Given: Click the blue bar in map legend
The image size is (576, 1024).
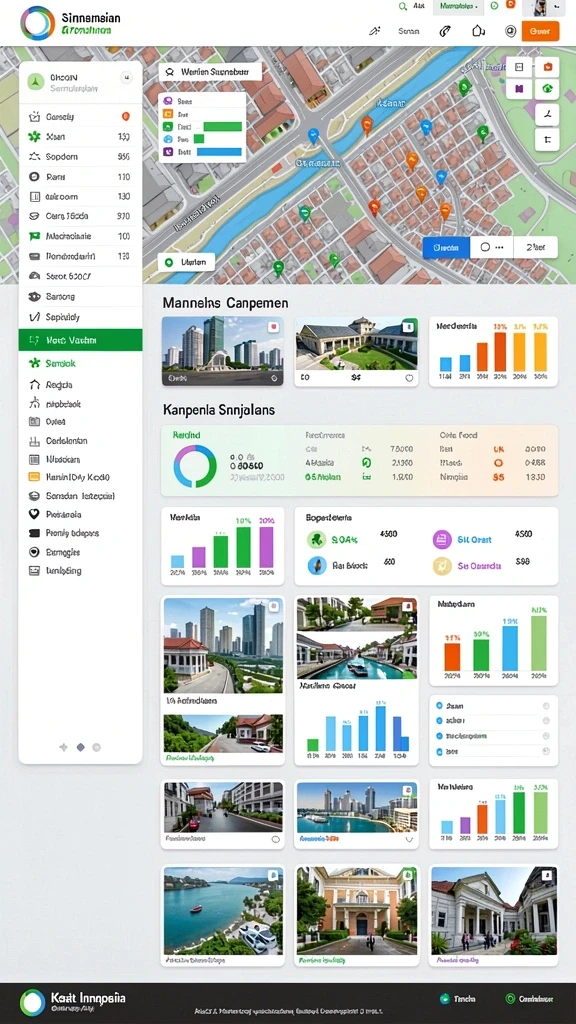Looking at the screenshot, I should click(x=219, y=152).
